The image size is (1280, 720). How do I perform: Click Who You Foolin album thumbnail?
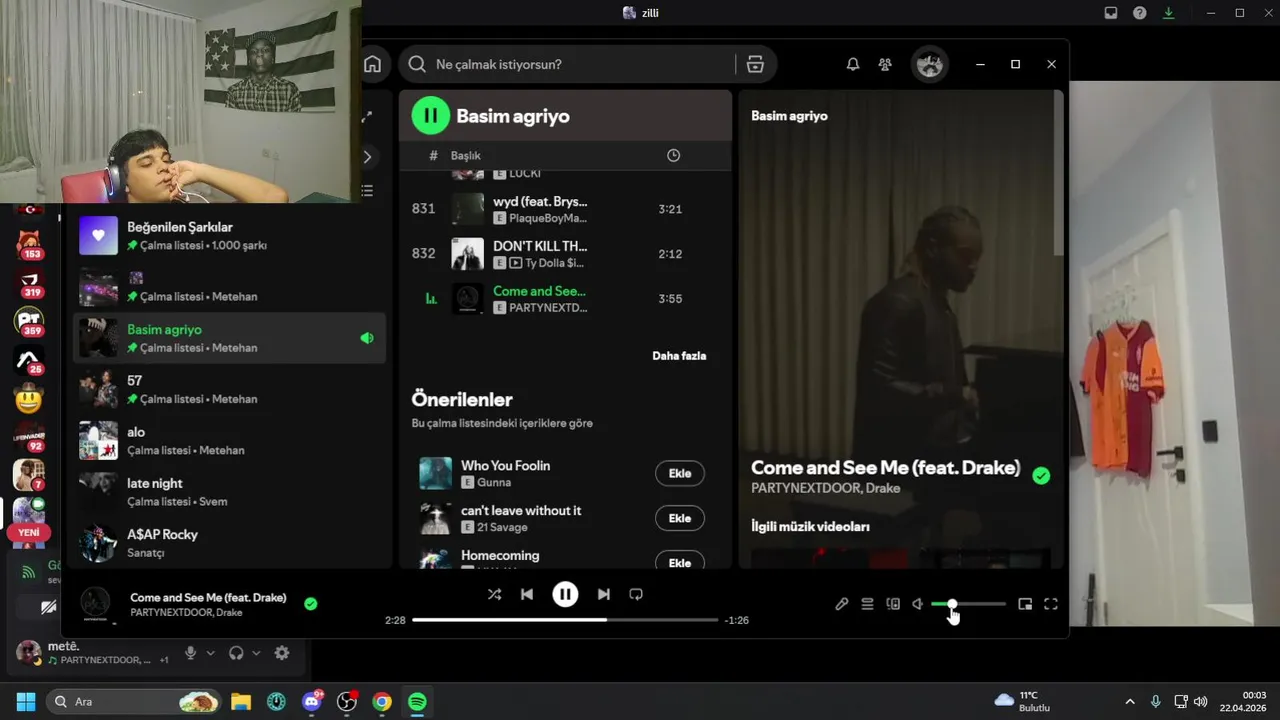click(435, 473)
